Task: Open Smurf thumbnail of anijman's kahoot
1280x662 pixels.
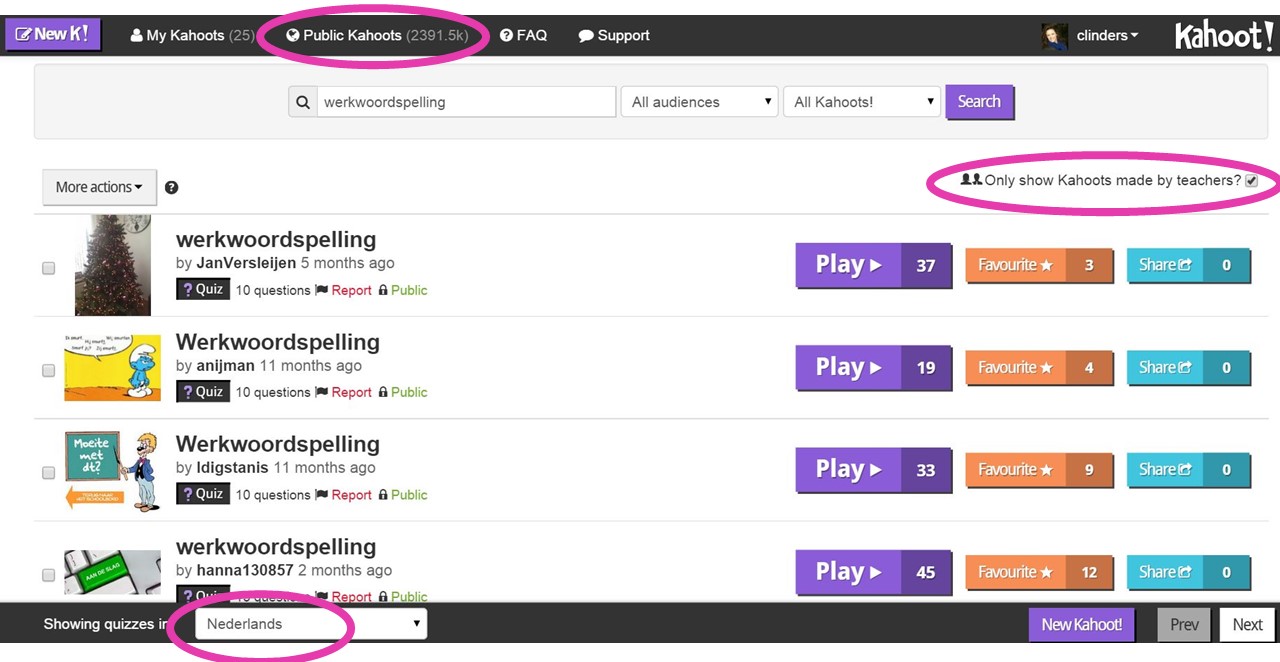Action: [x=112, y=367]
